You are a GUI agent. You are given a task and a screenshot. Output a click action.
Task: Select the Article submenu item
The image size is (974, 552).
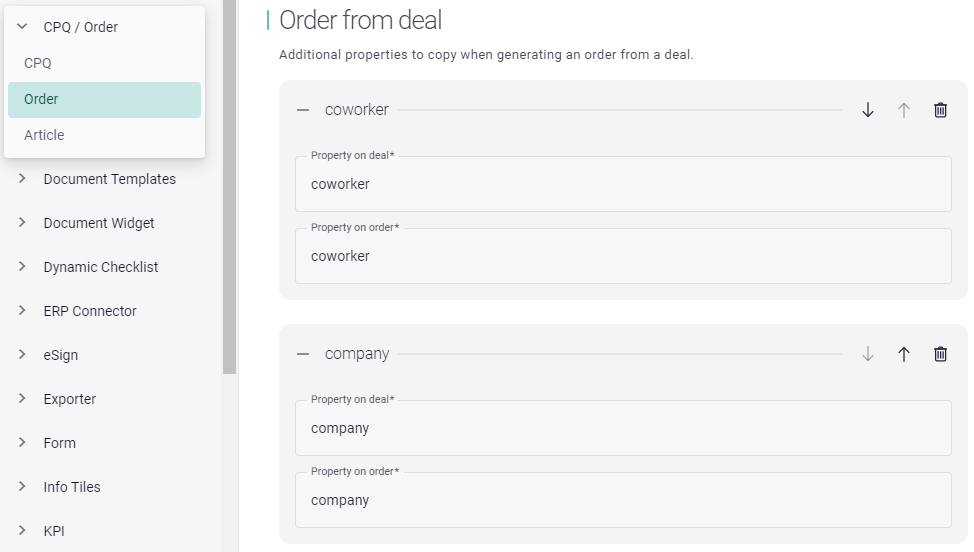pos(44,135)
